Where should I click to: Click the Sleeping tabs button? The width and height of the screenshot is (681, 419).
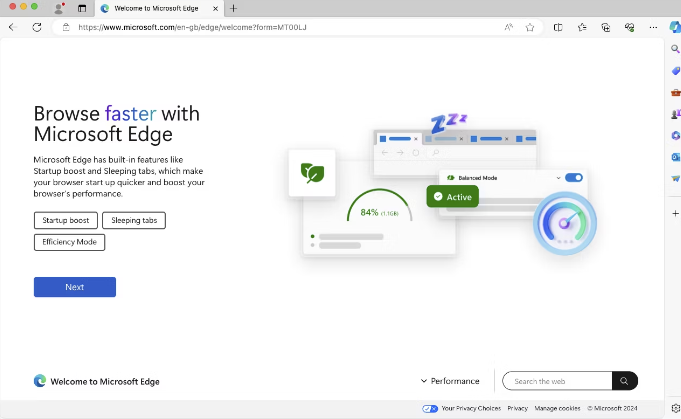[x=134, y=220]
